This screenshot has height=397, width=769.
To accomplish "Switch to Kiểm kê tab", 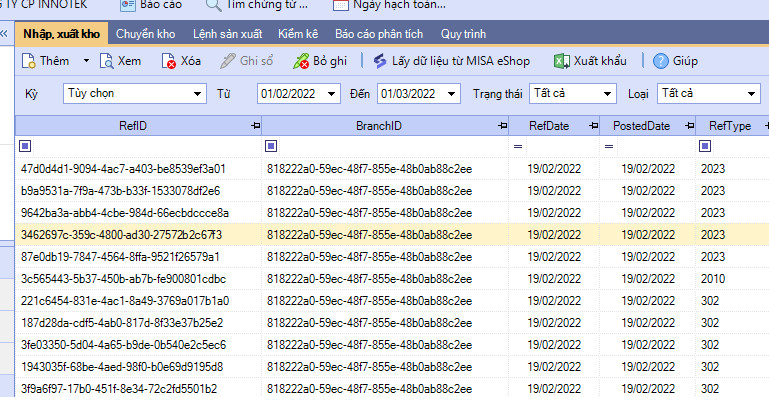I will (x=298, y=34).
